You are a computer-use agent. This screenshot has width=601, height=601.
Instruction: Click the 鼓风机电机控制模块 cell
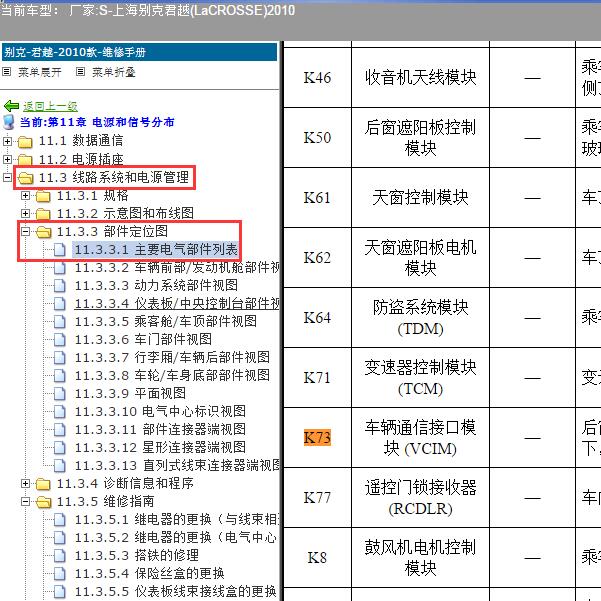(x=420, y=558)
